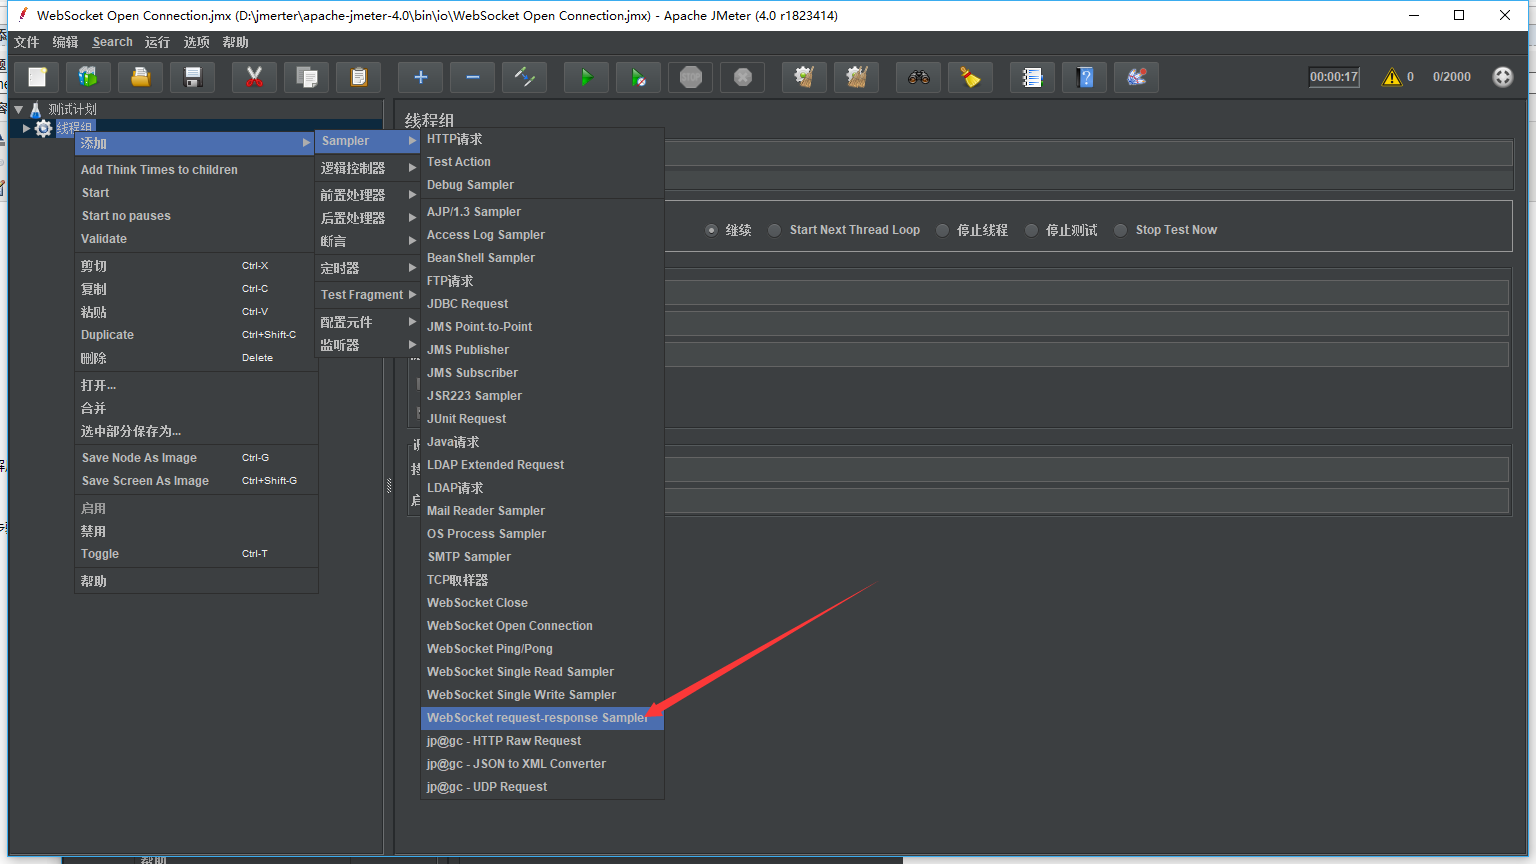Choose Save Node As Image
1536x864 pixels.
pos(196,458)
